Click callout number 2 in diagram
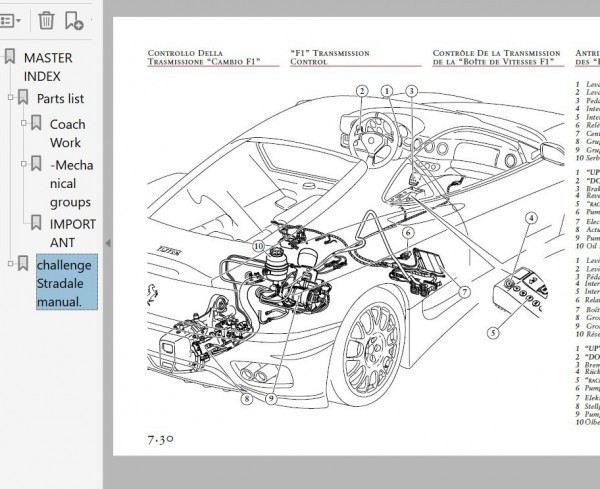Viewport: 600px width, 489px height. (x=362, y=91)
